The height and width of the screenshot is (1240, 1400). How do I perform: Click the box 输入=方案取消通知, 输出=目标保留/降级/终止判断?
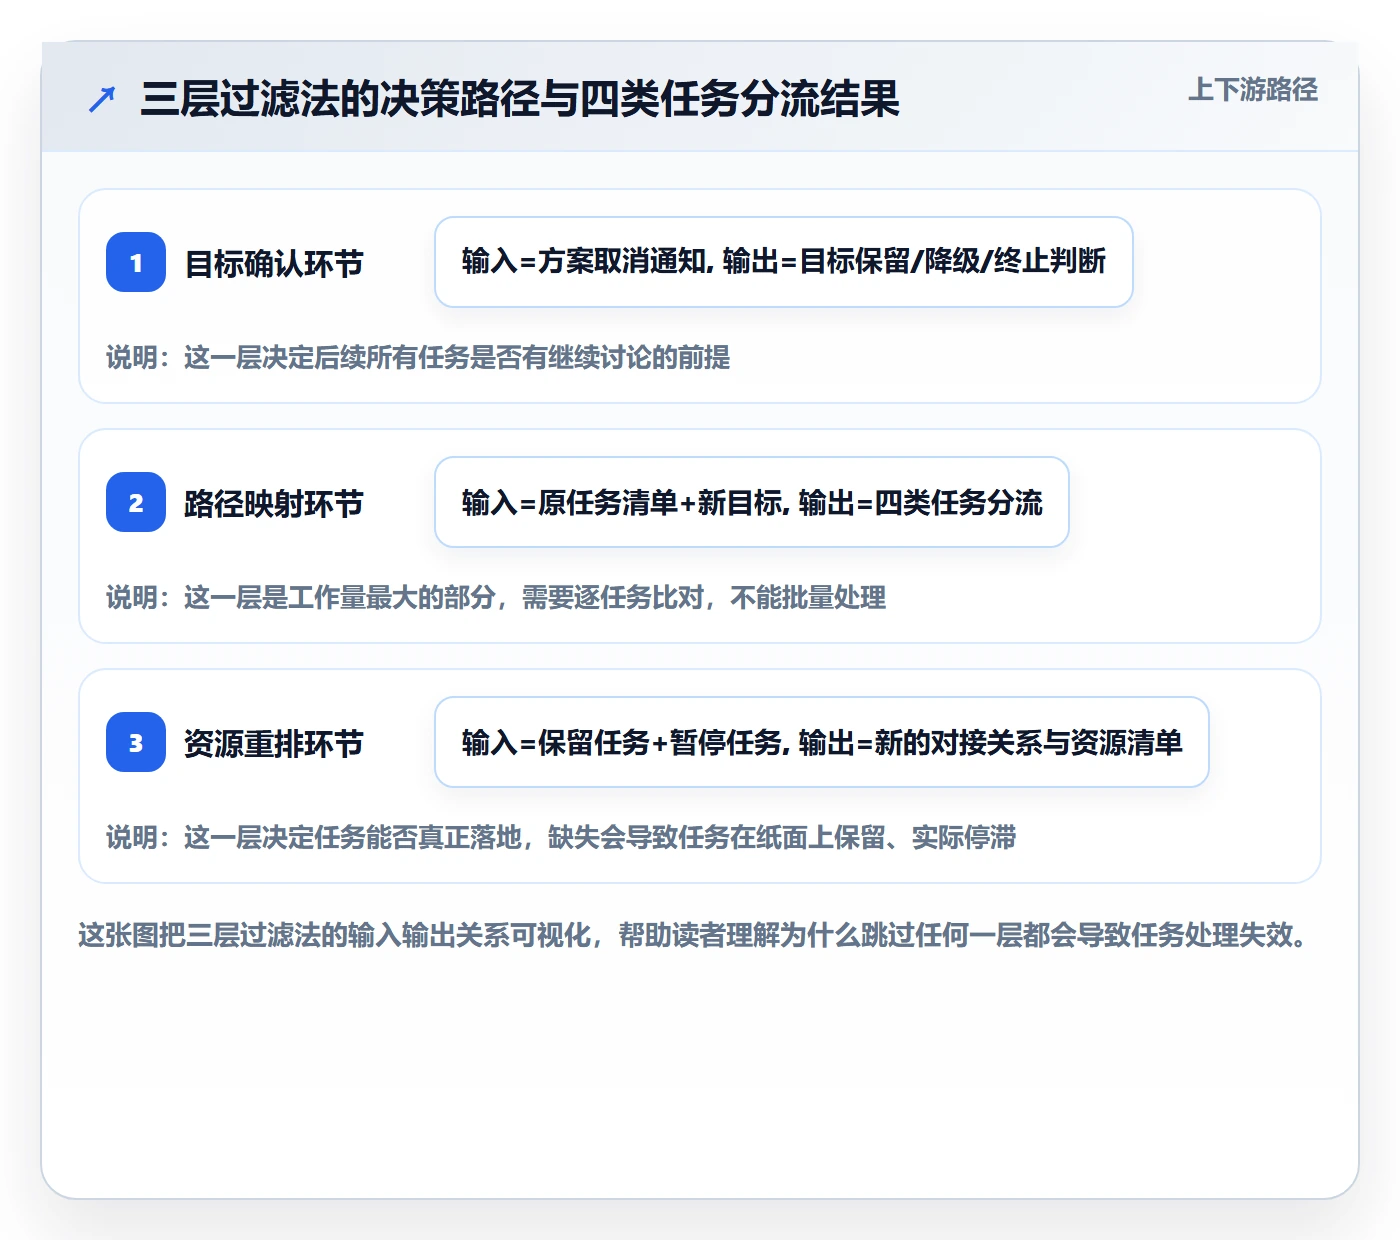click(x=784, y=262)
